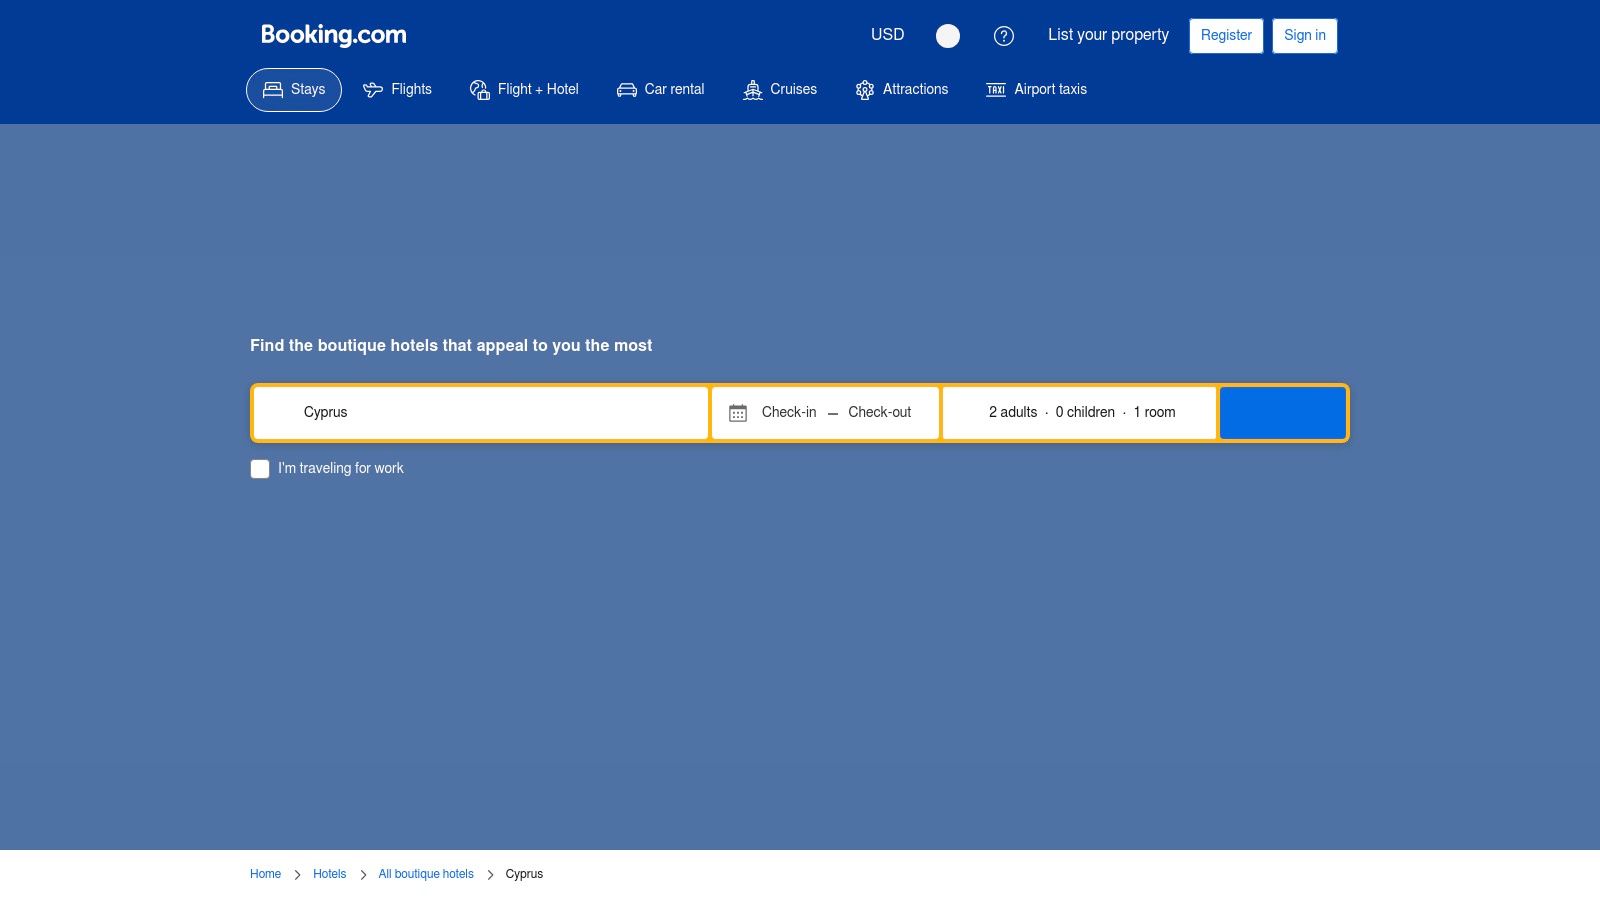Select the Car rental icon
1600x900 pixels.
point(626,89)
